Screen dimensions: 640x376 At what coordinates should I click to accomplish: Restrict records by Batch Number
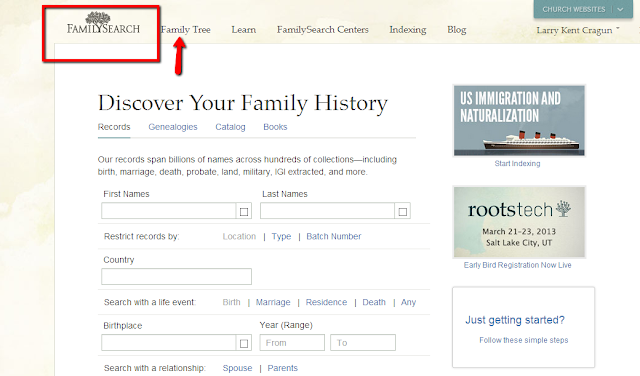tap(333, 236)
